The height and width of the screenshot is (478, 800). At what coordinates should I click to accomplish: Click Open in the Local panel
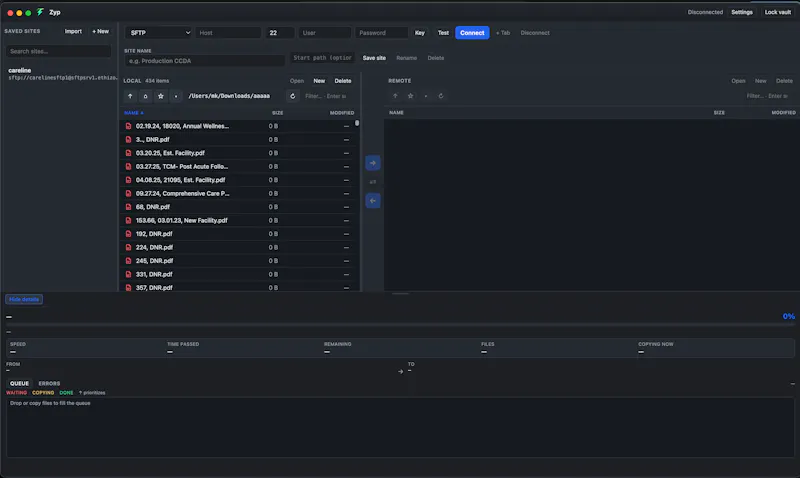pyautogui.click(x=297, y=81)
